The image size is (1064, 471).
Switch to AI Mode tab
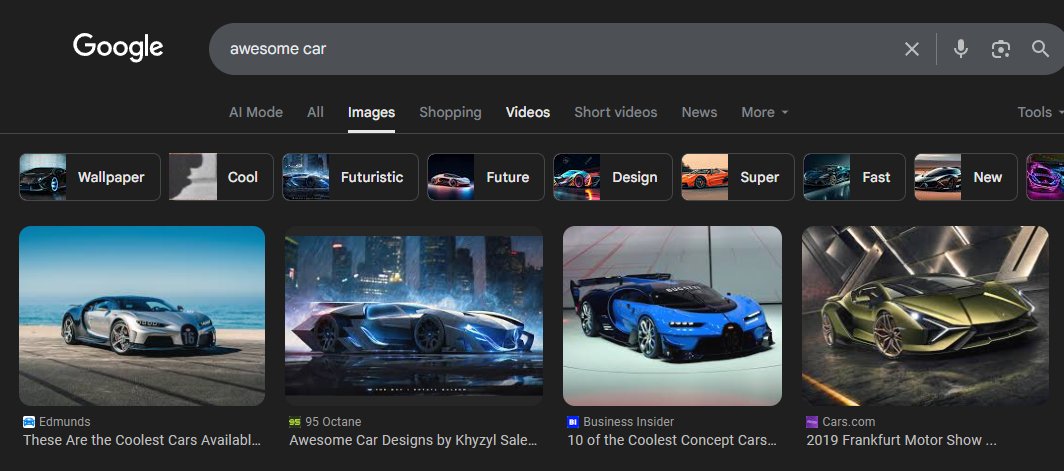coord(256,113)
